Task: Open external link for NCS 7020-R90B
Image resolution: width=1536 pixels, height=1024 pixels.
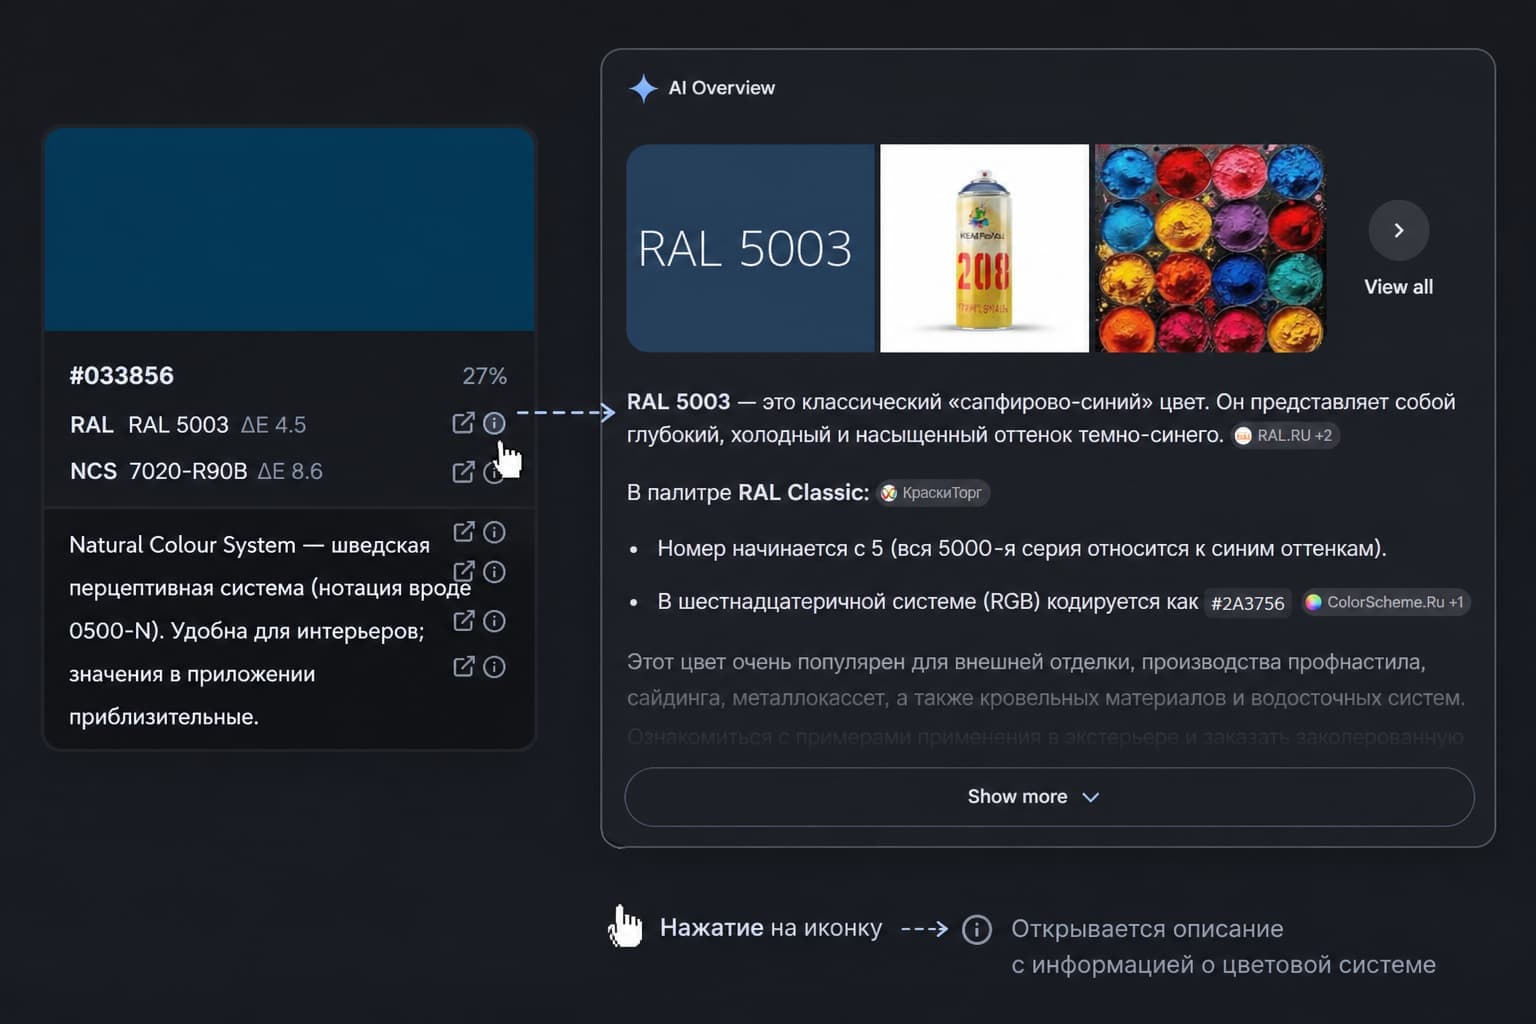Action: click(463, 471)
